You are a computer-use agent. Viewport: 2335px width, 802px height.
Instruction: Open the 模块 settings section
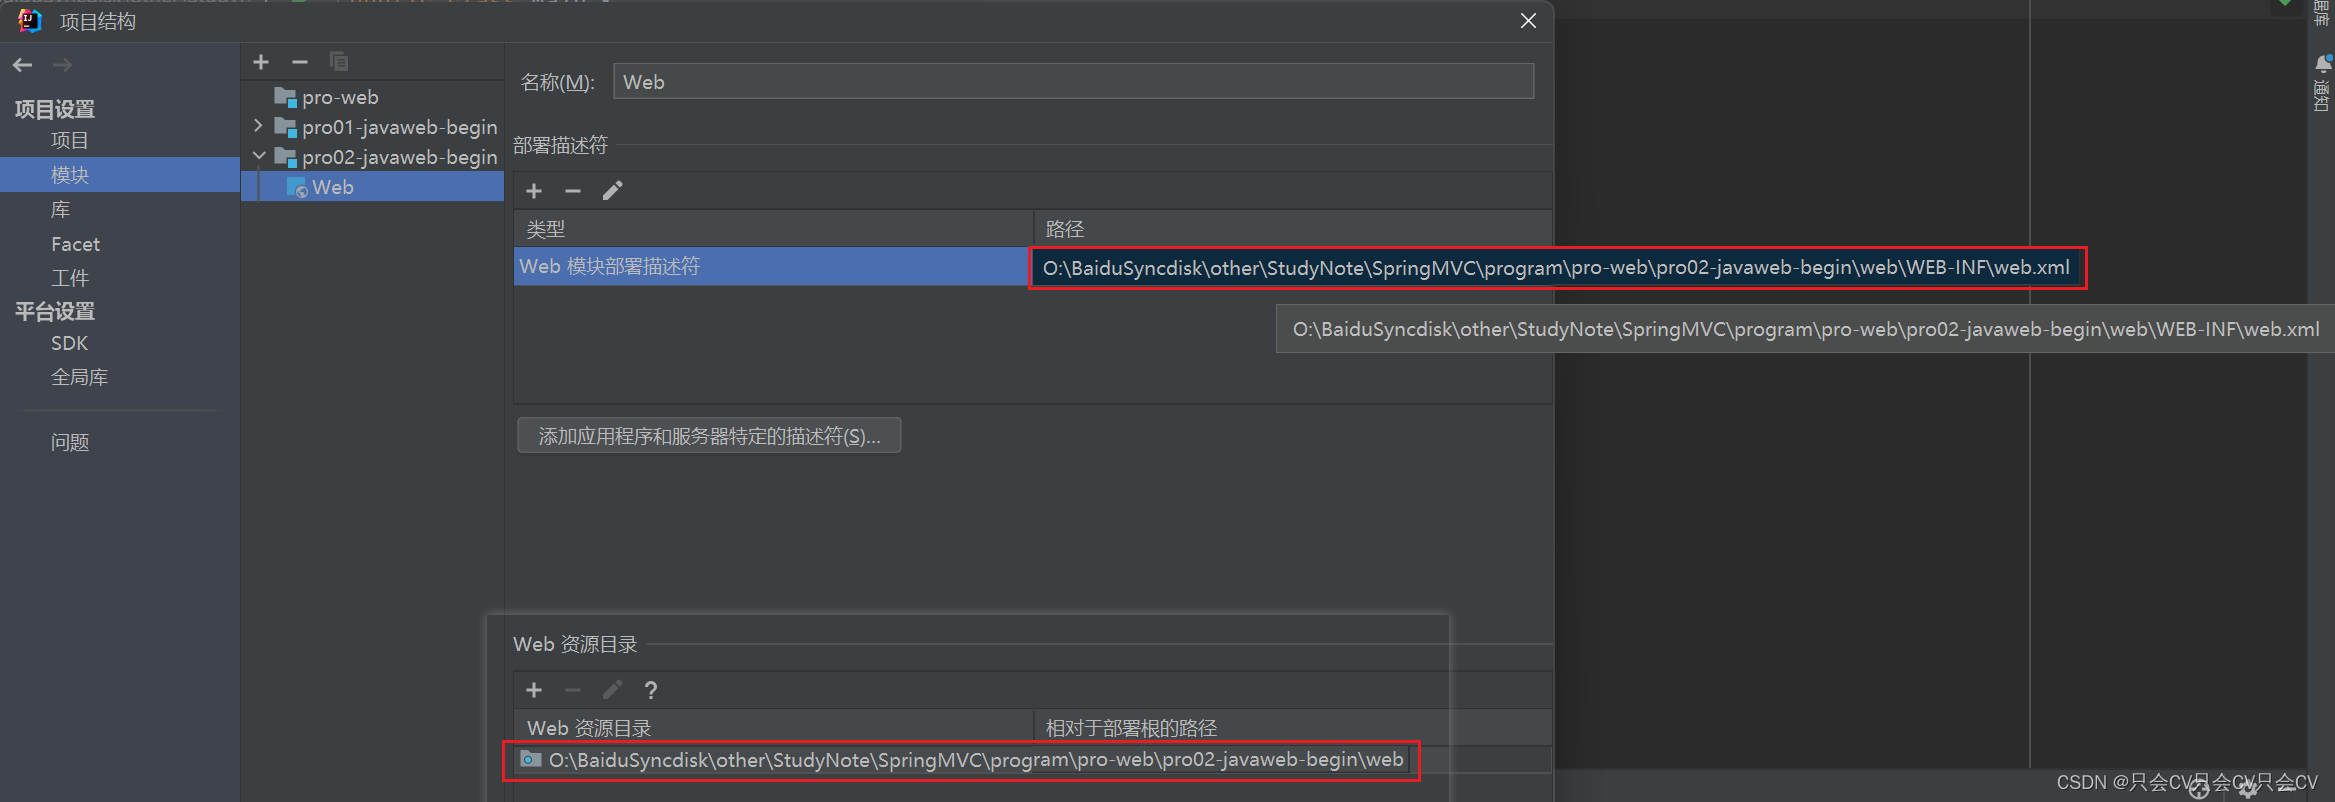pyautogui.click(x=120, y=175)
